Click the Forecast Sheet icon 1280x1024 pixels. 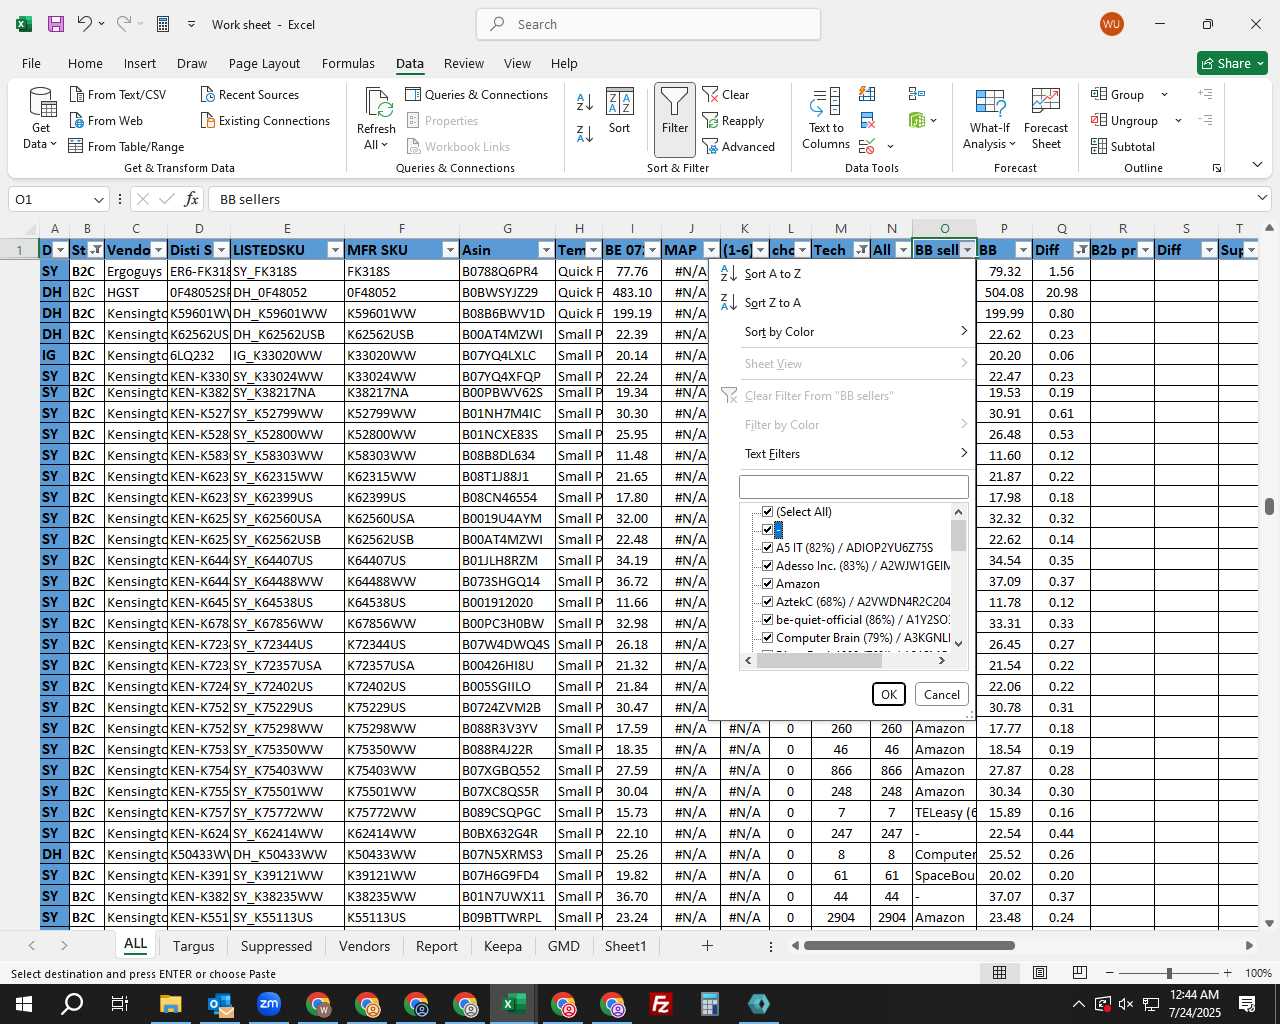click(x=1046, y=119)
